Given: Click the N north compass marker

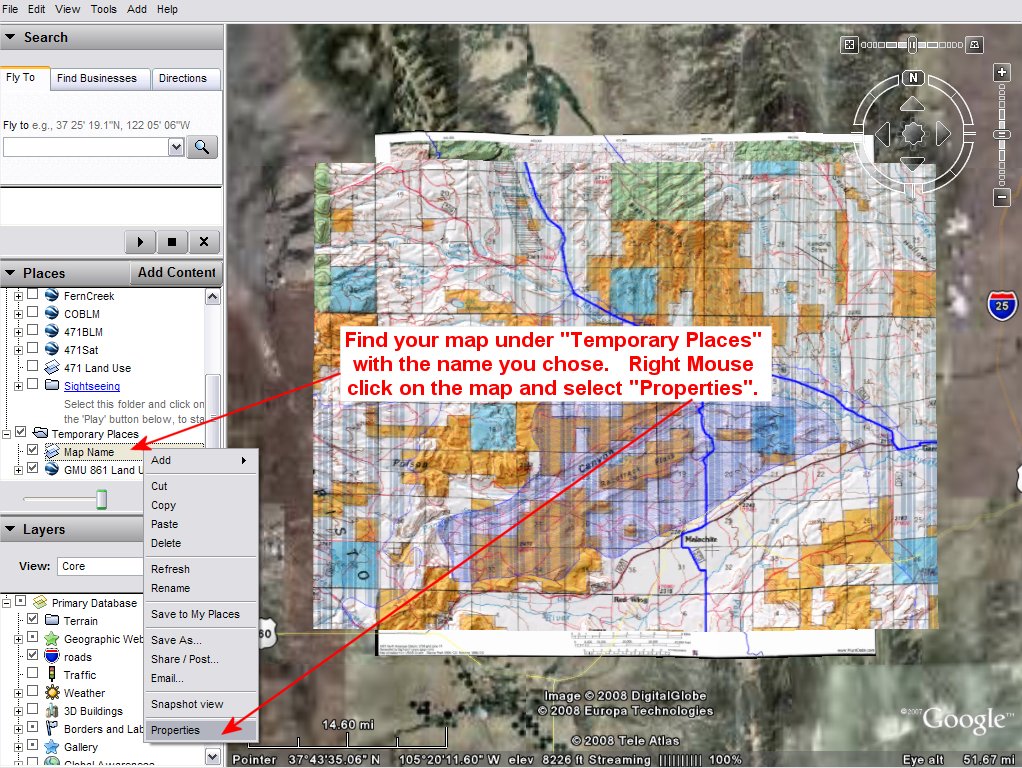Looking at the screenshot, I should point(913,78).
